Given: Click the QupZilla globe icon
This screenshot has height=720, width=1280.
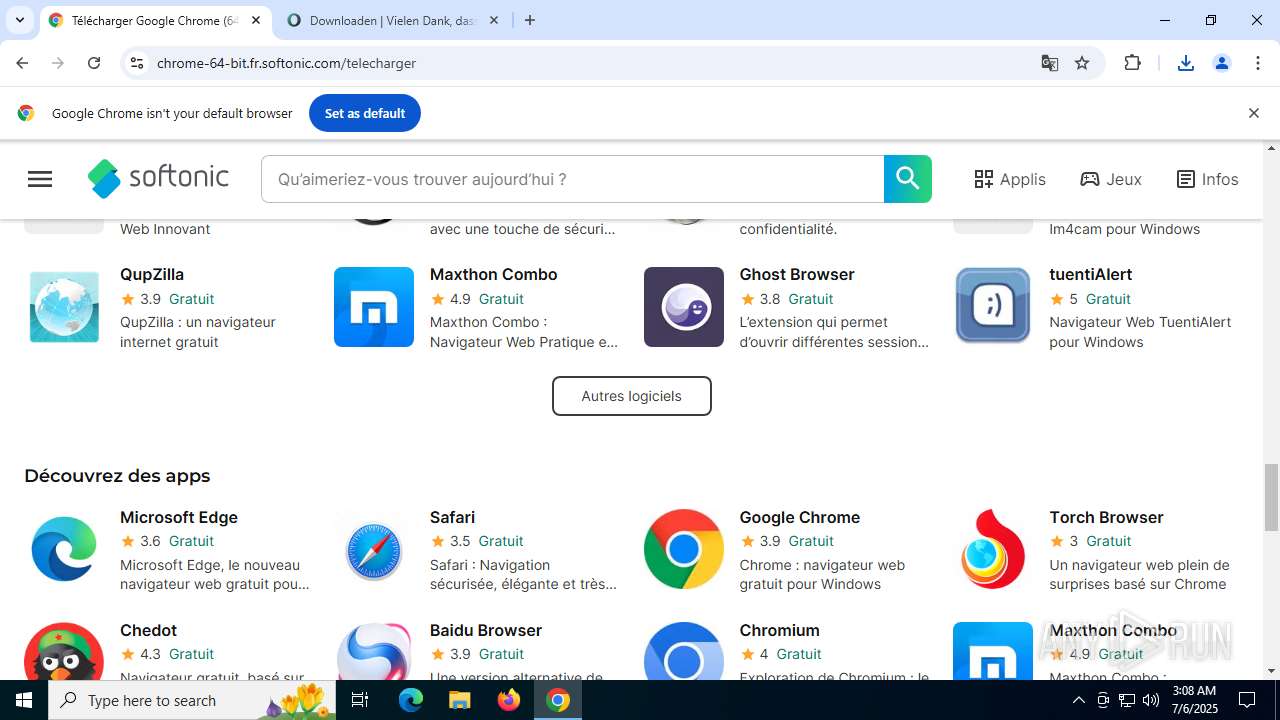Looking at the screenshot, I should 64,307.
